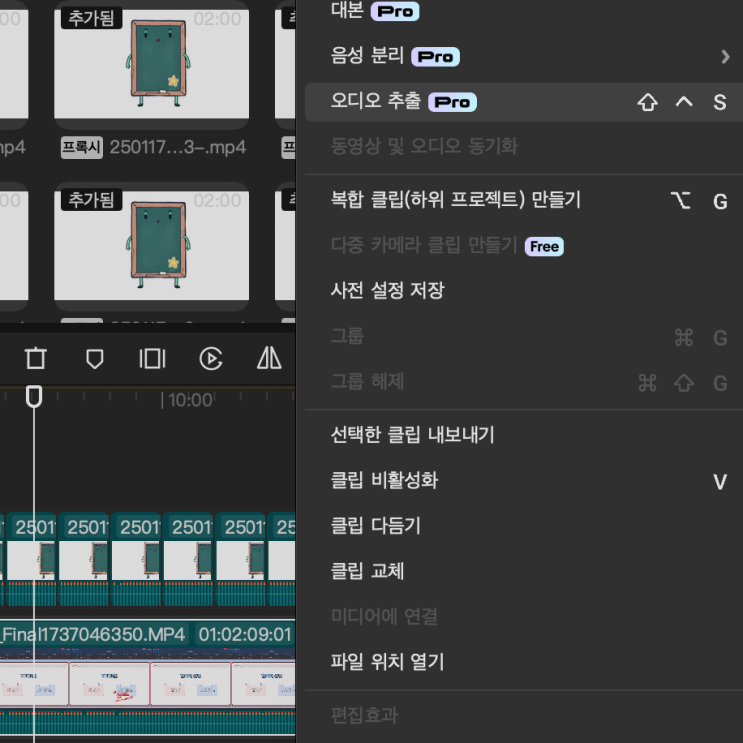The width and height of the screenshot is (743, 743).
Task: Click the mirror flip icon
Action: pos(269,358)
